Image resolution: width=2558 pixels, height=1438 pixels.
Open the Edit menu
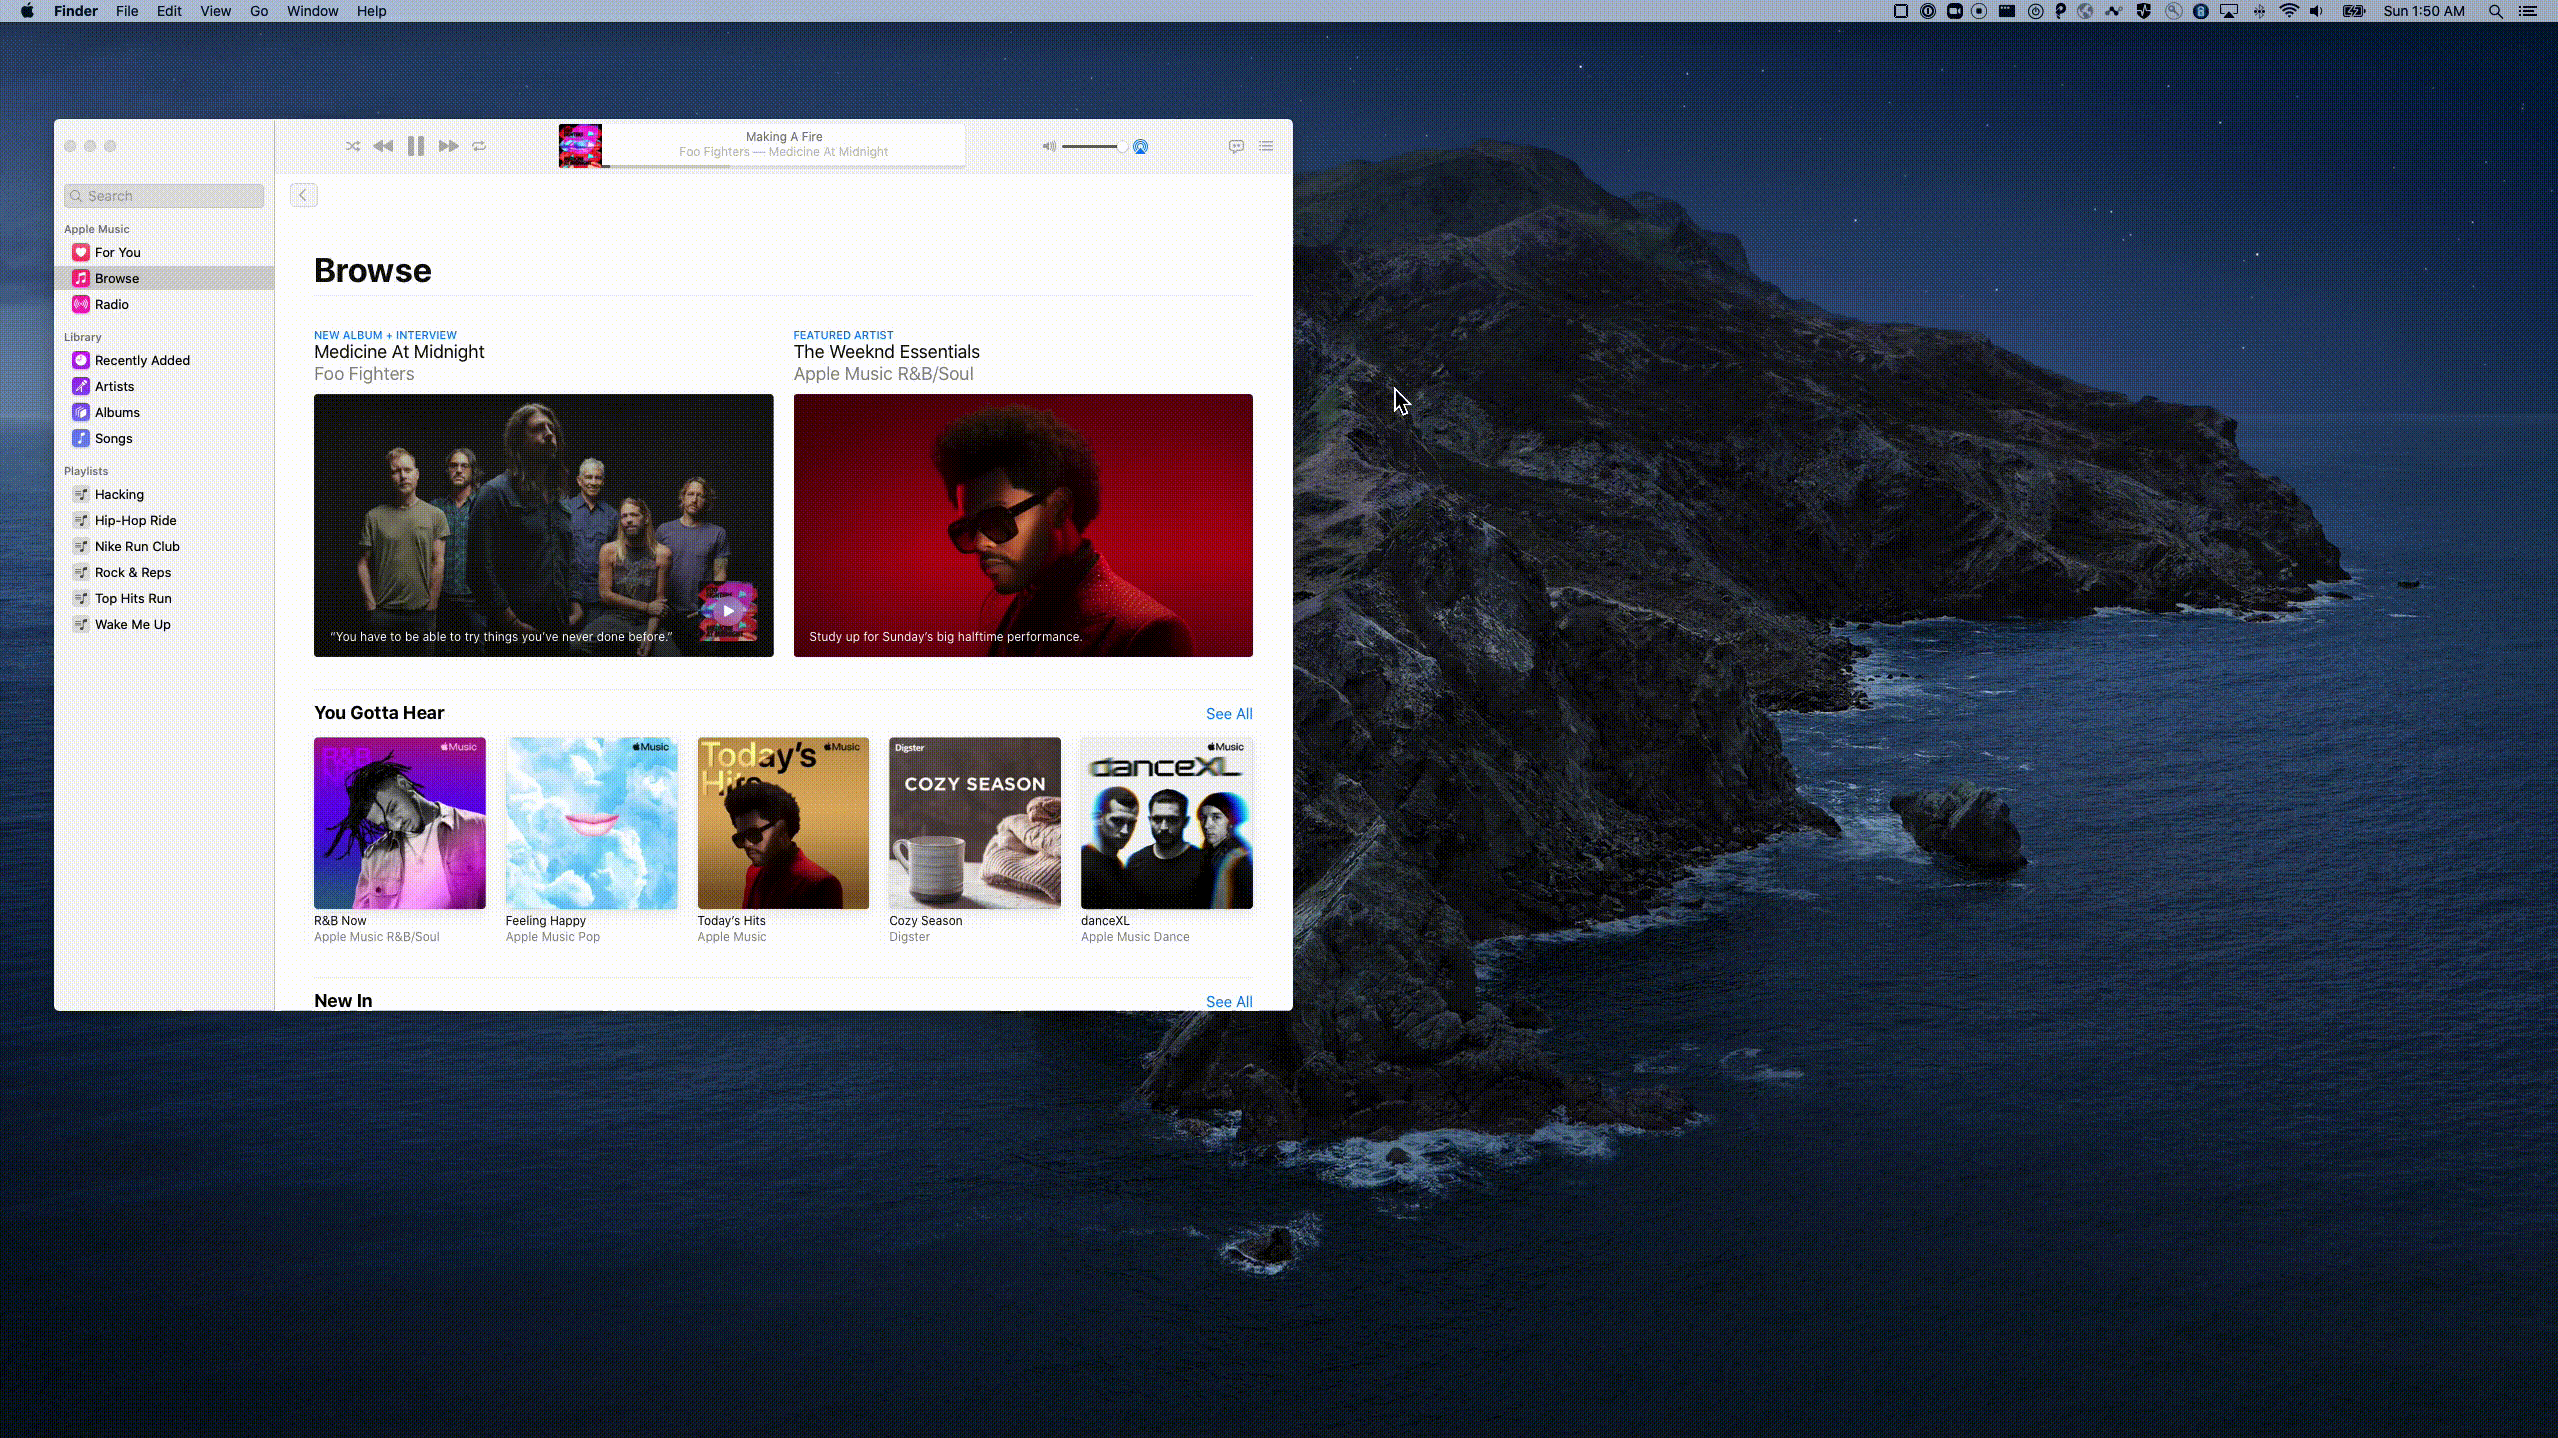tap(169, 11)
